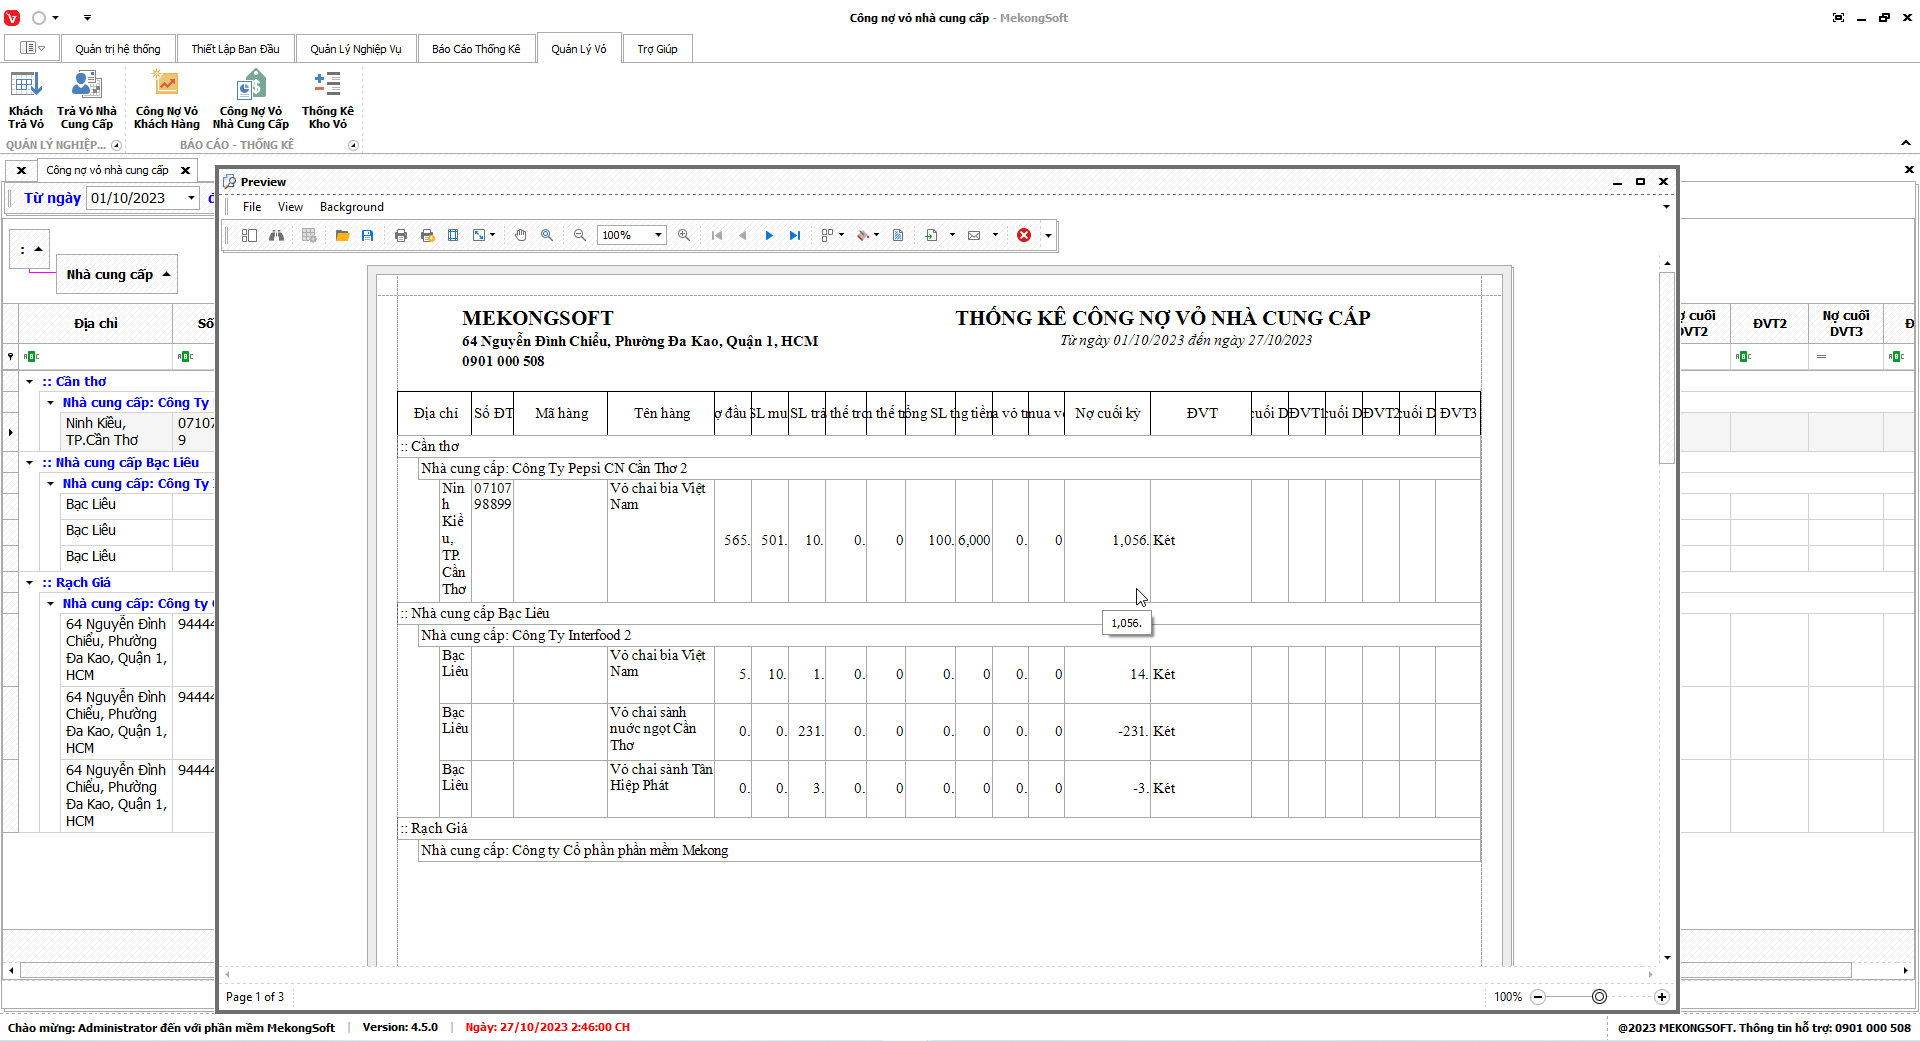Screen dimensions: 1920x1041
Task: Collapse the Nhà cung cấp Bạc Liêu group
Action: (30, 463)
